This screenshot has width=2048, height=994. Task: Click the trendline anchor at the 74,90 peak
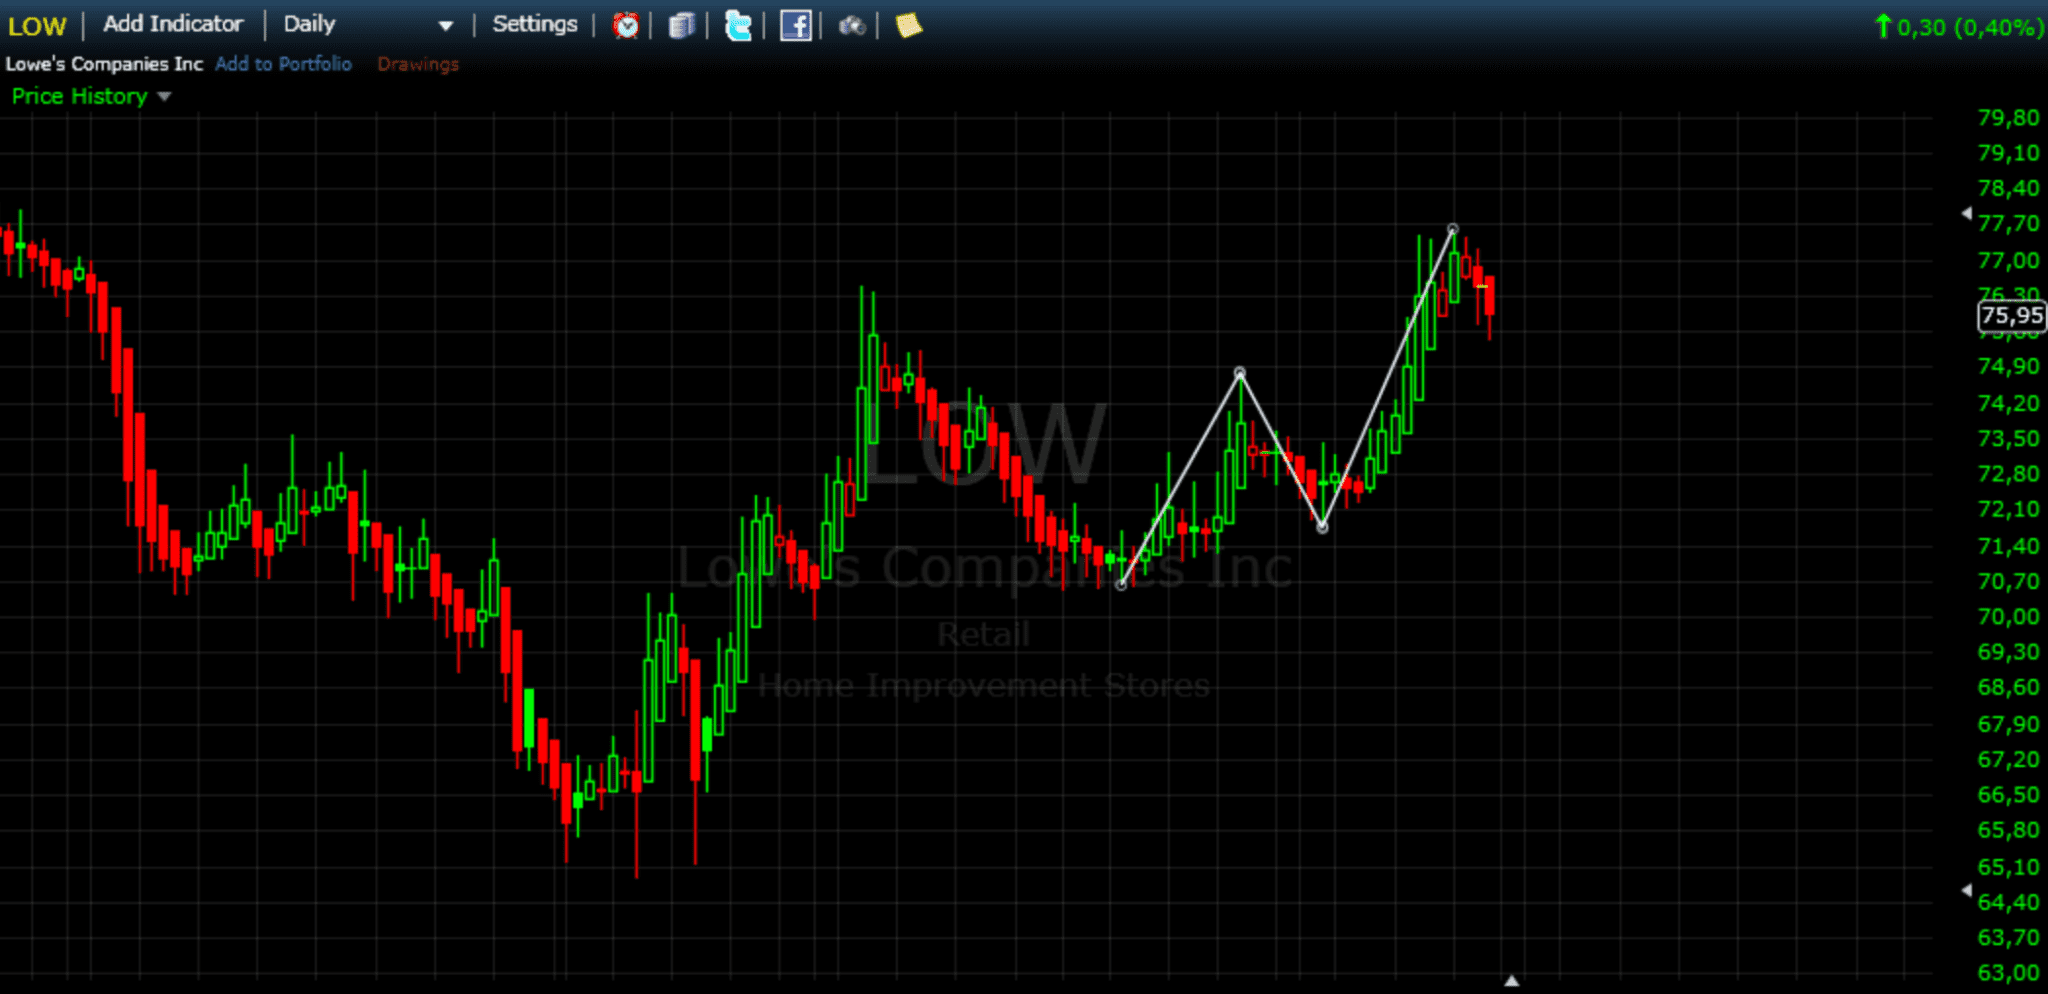[x=1240, y=373]
